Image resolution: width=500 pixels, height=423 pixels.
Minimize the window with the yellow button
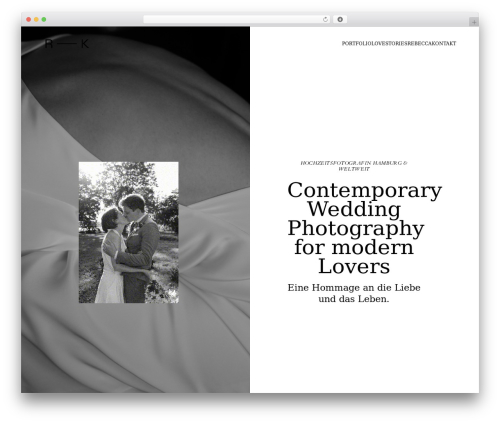coord(36,20)
